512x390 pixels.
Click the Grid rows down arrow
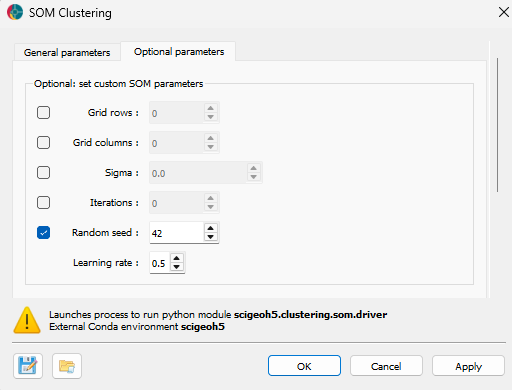point(210,117)
